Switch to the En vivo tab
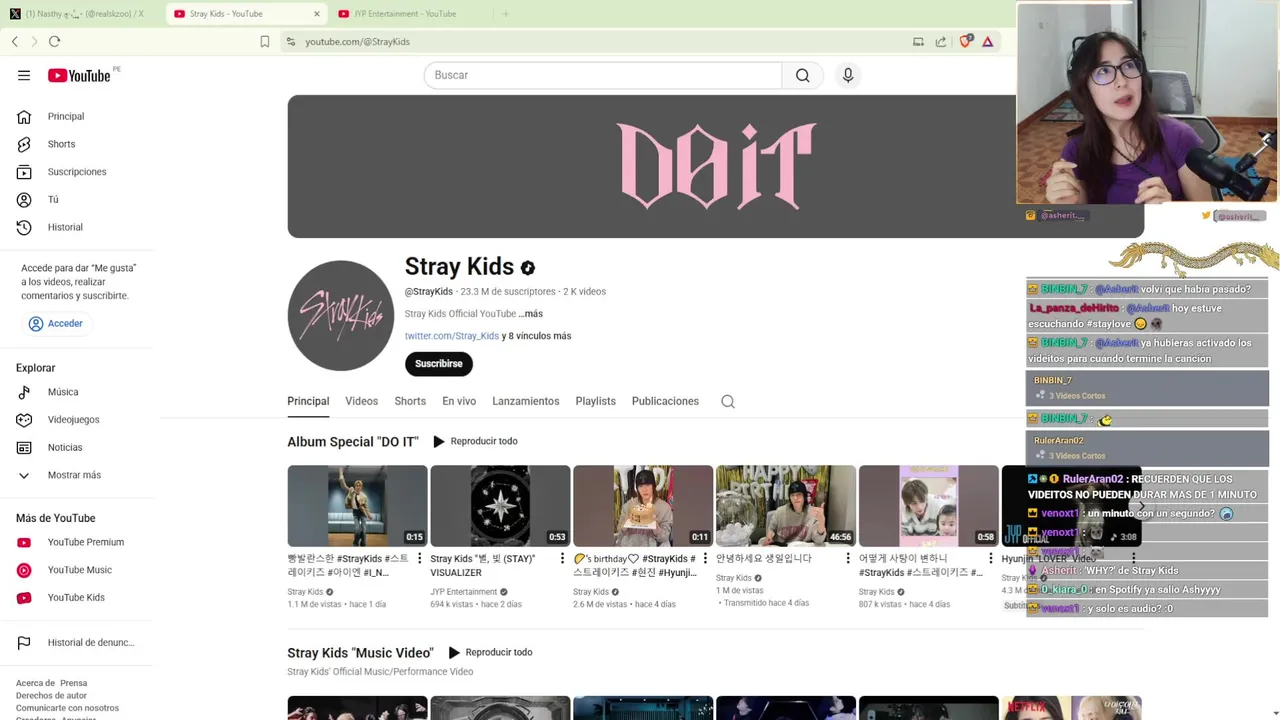This screenshot has height=720, width=1280. click(459, 401)
